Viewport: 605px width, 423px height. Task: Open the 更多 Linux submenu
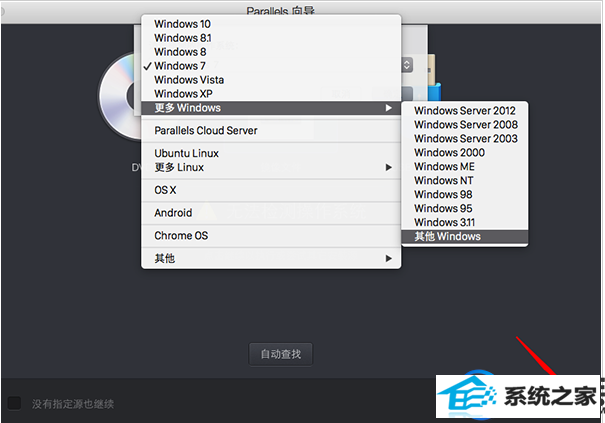coord(271,167)
